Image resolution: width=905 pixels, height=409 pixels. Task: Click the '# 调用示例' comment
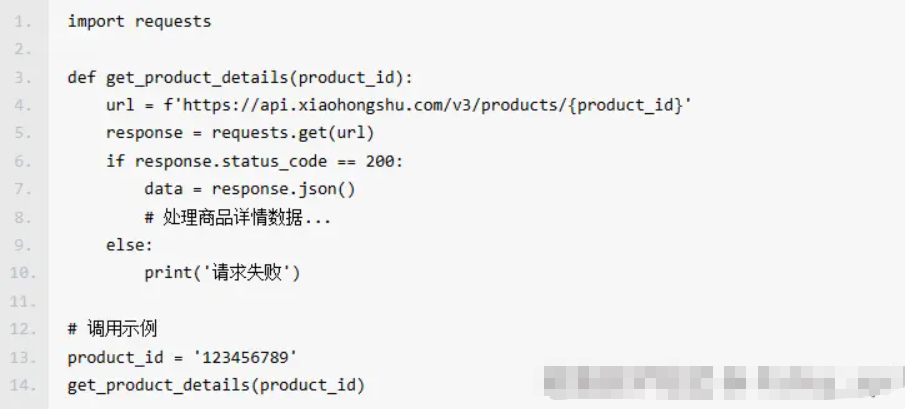[112, 329]
